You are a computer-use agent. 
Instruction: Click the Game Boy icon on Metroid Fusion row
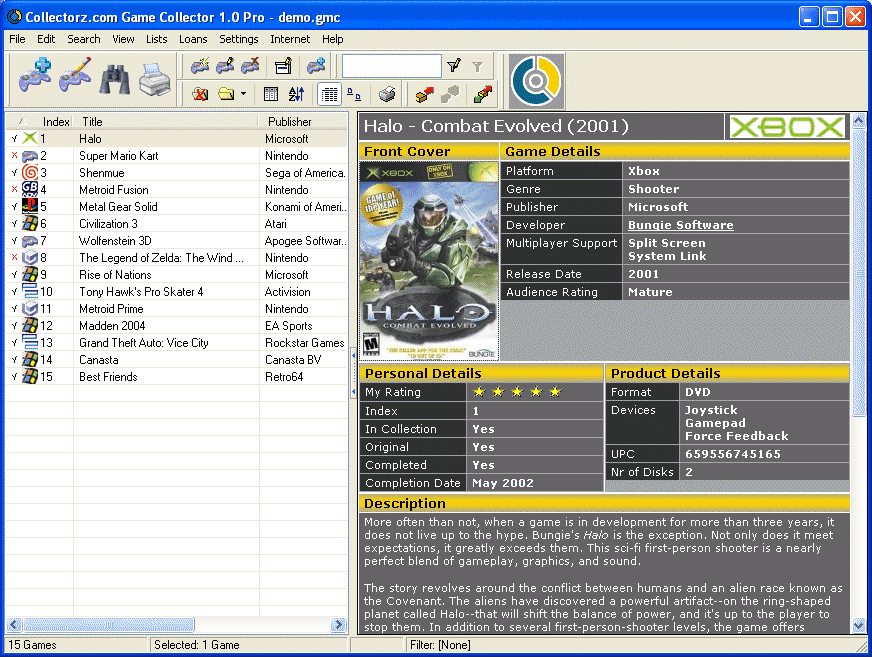click(30, 190)
